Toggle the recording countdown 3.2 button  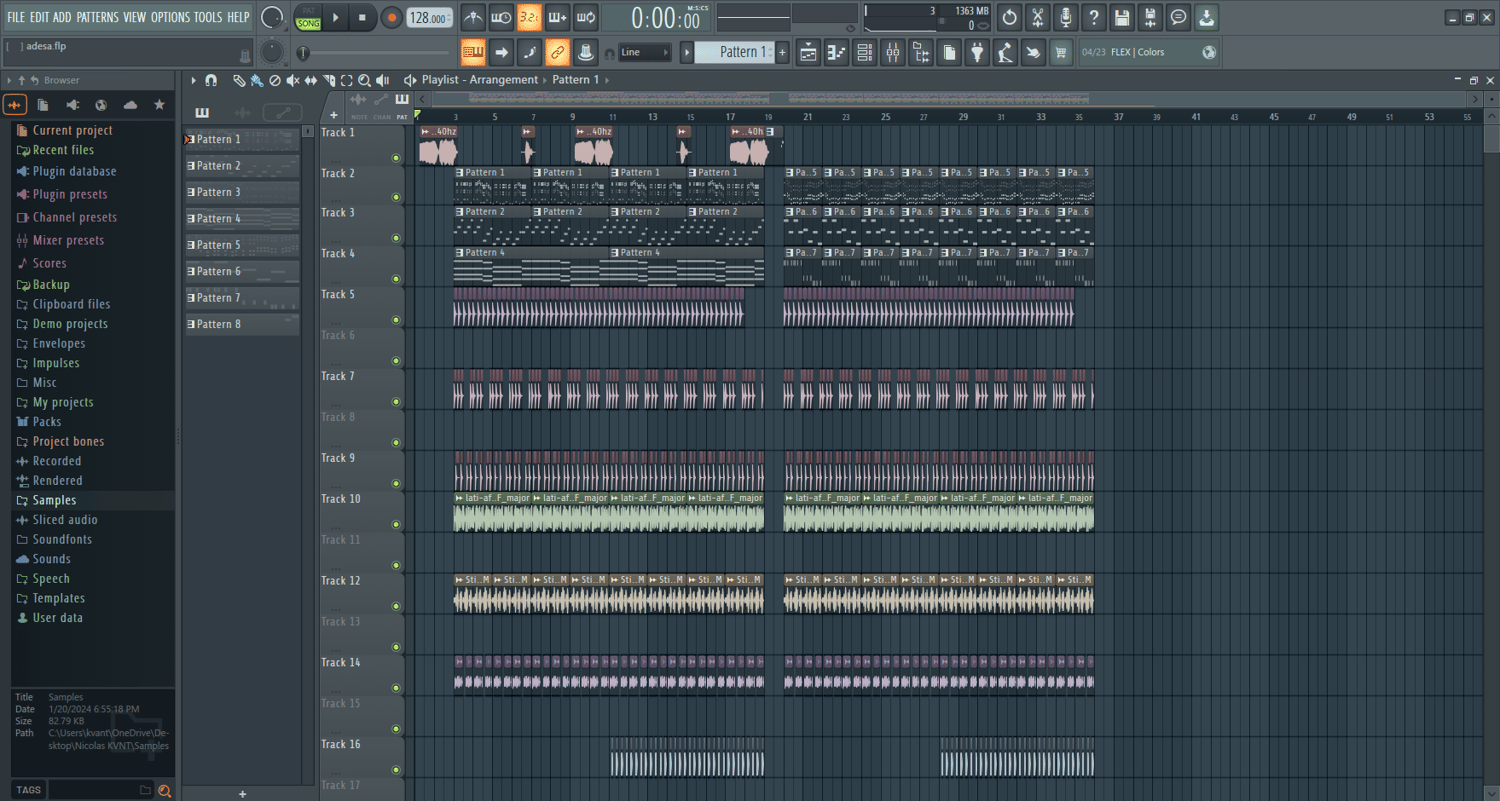[530, 17]
